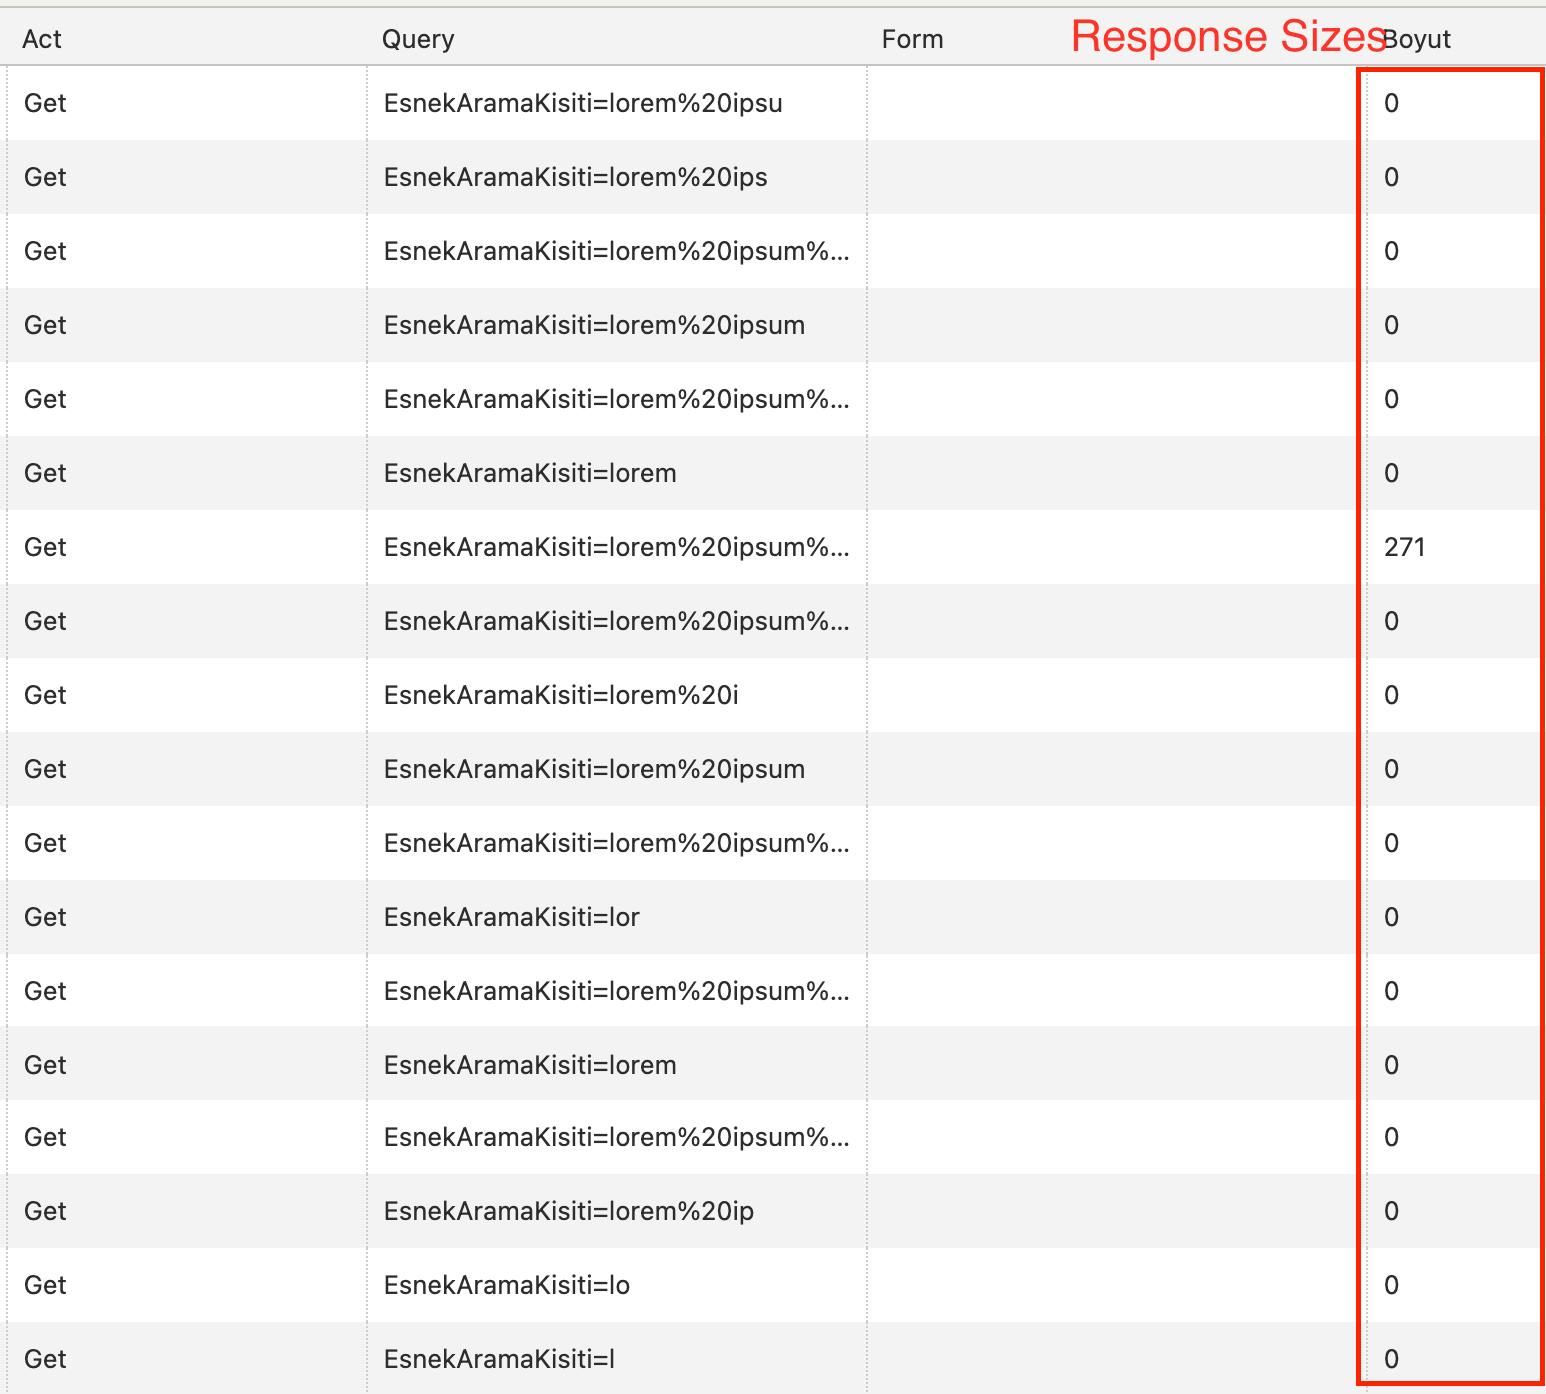This screenshot has height=1394, width=1546.
Task: Select the query EsnekAramaKisiti=lo
Action: click(507, 1285)
